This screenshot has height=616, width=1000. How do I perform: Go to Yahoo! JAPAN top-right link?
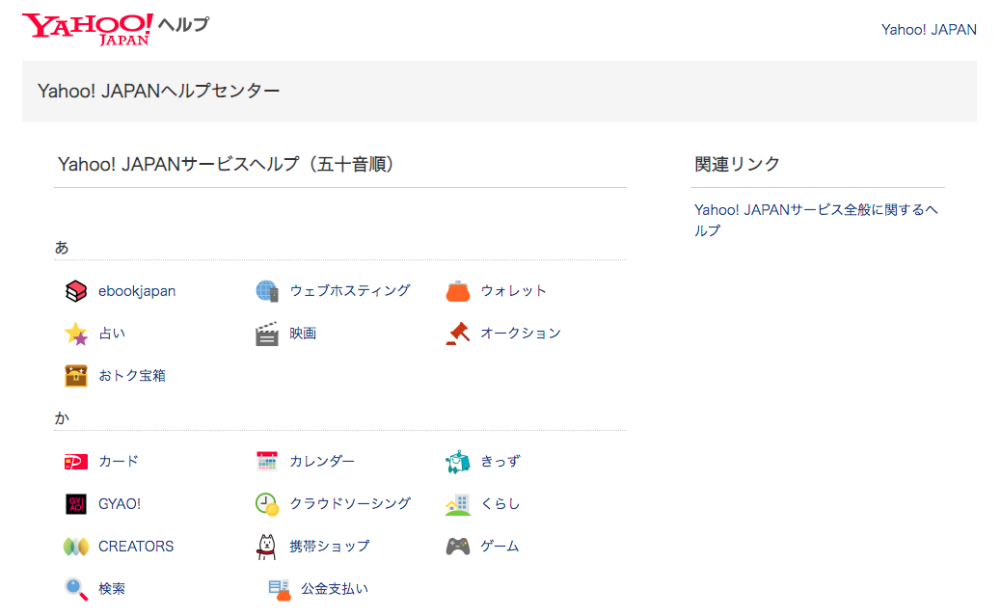coord(929,30)
